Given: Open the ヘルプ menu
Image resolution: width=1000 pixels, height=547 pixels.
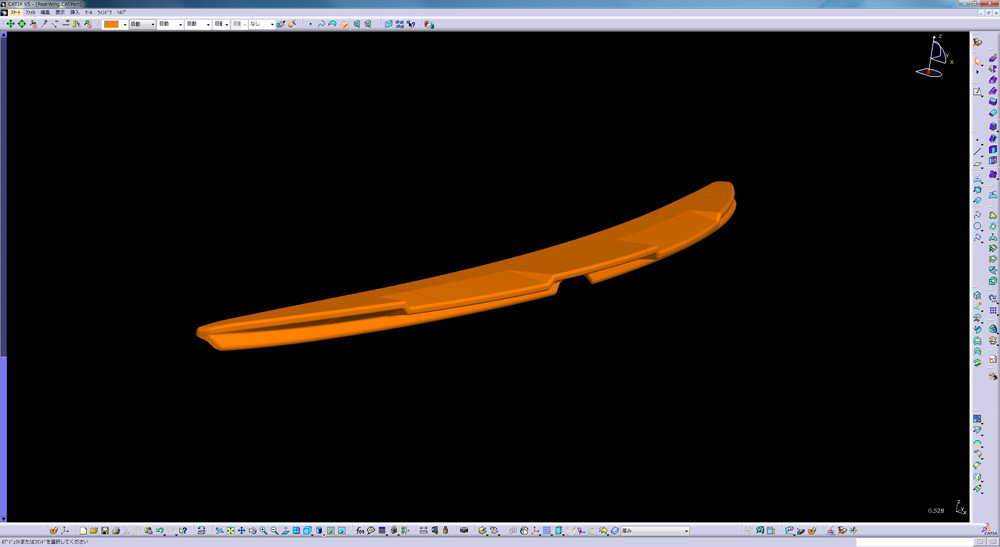Looking at the screenshot, I should (x=121, y=12).
